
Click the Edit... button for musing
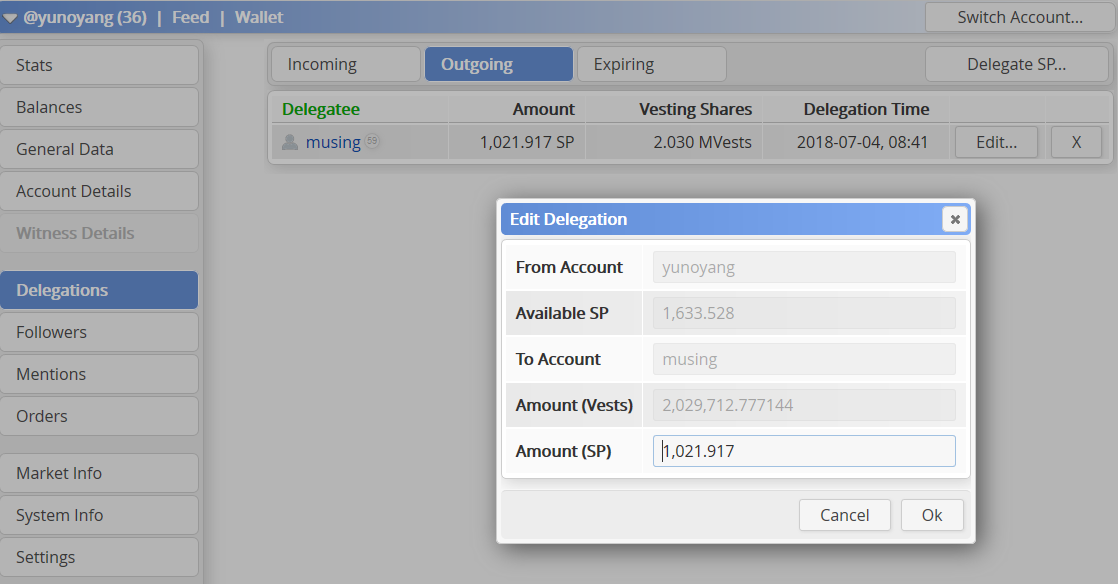click(996, 142)
